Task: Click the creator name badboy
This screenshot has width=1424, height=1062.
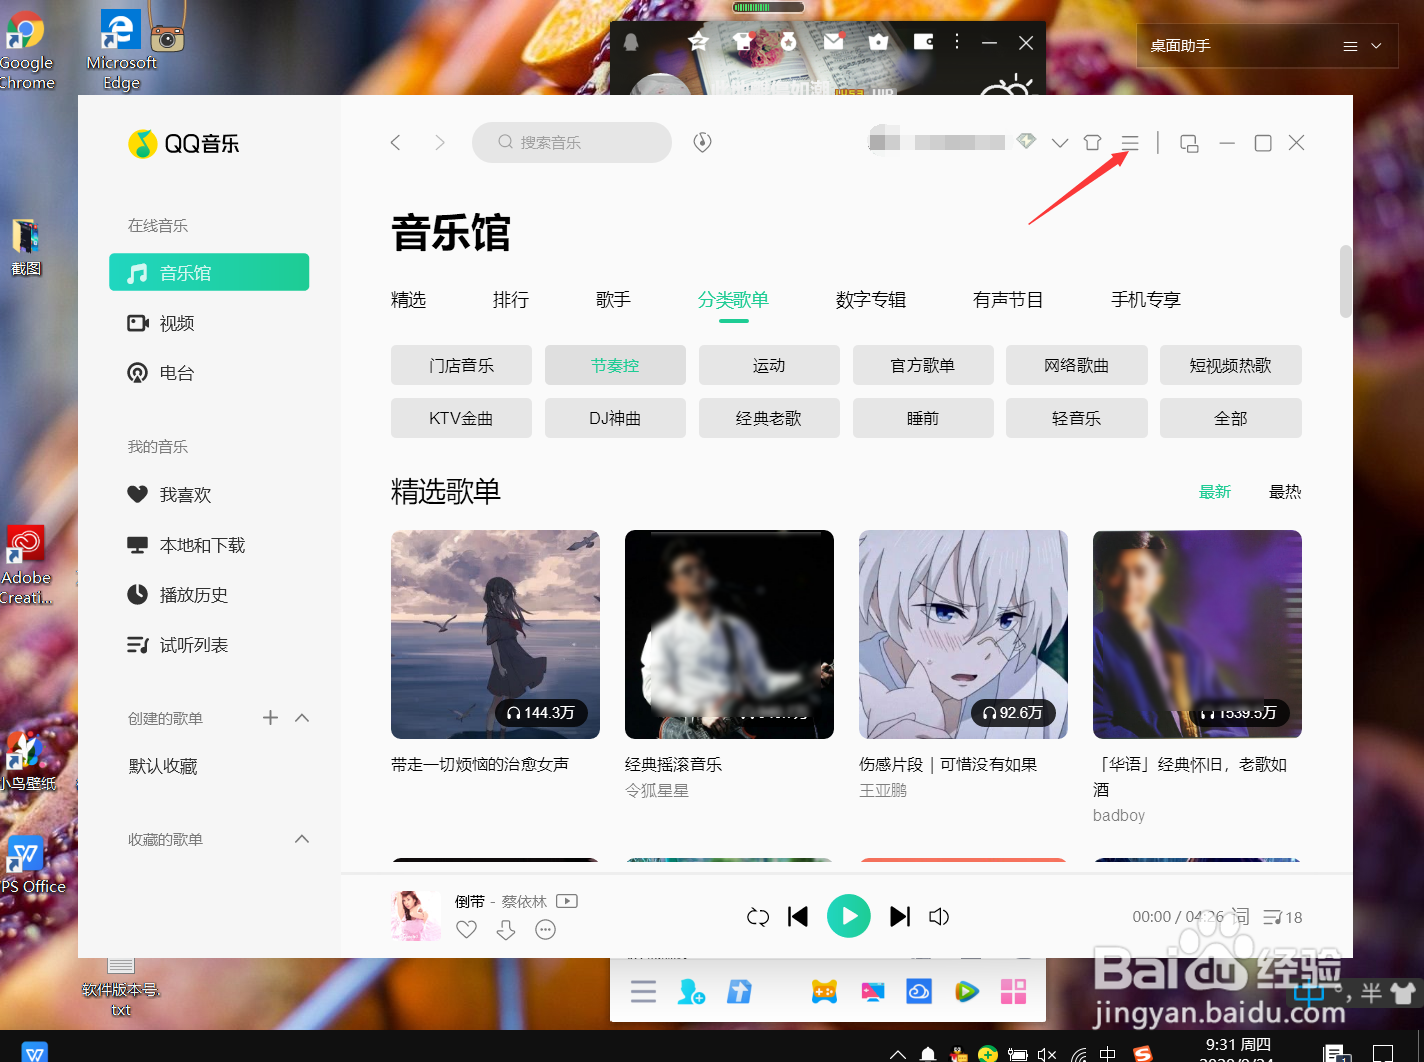Action: pyautogui.click(x=1119, y=815)
